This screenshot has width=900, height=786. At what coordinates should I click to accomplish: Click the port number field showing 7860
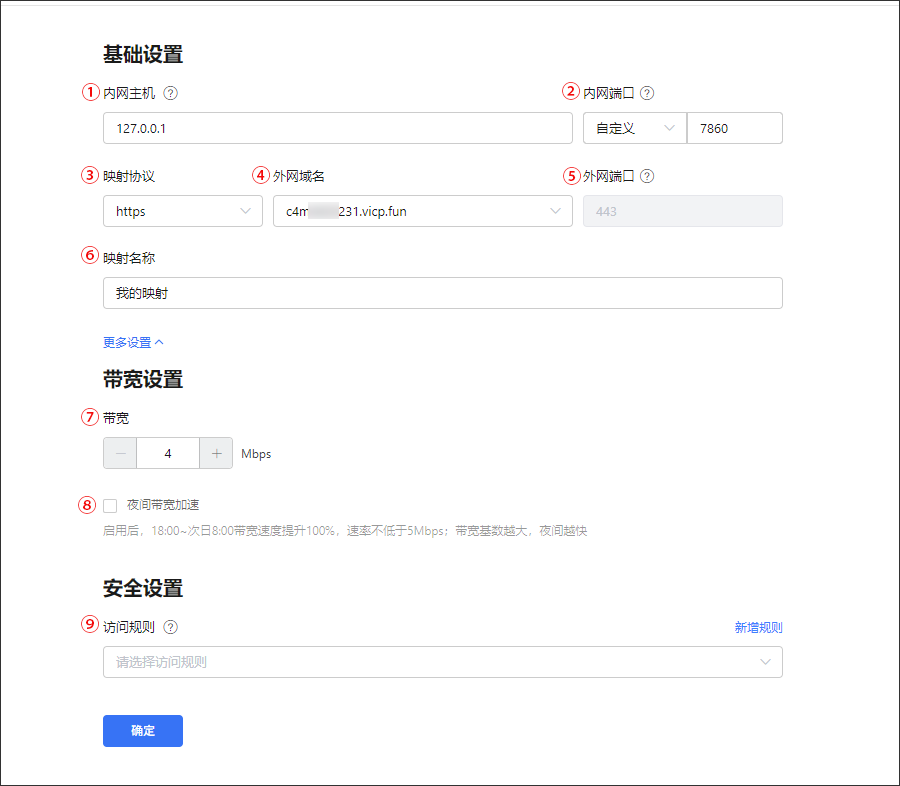734,128
